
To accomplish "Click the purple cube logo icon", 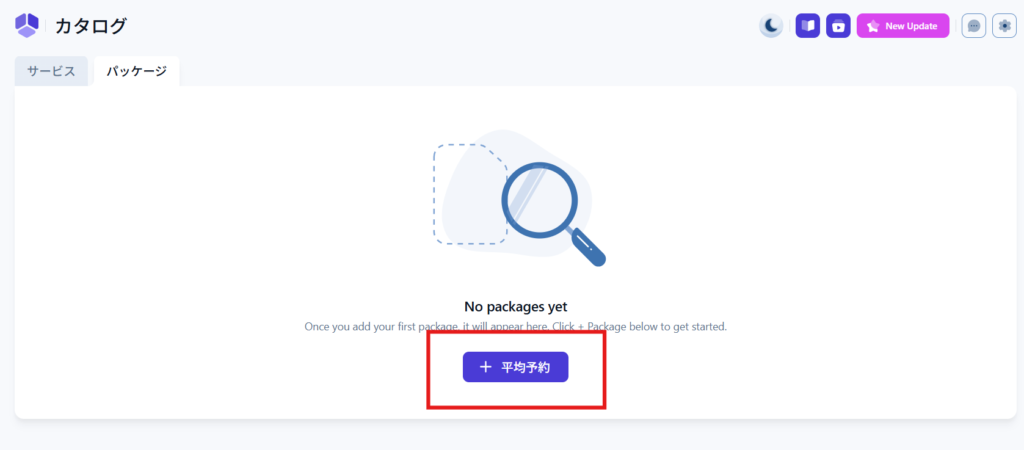I will pos(27,26).
